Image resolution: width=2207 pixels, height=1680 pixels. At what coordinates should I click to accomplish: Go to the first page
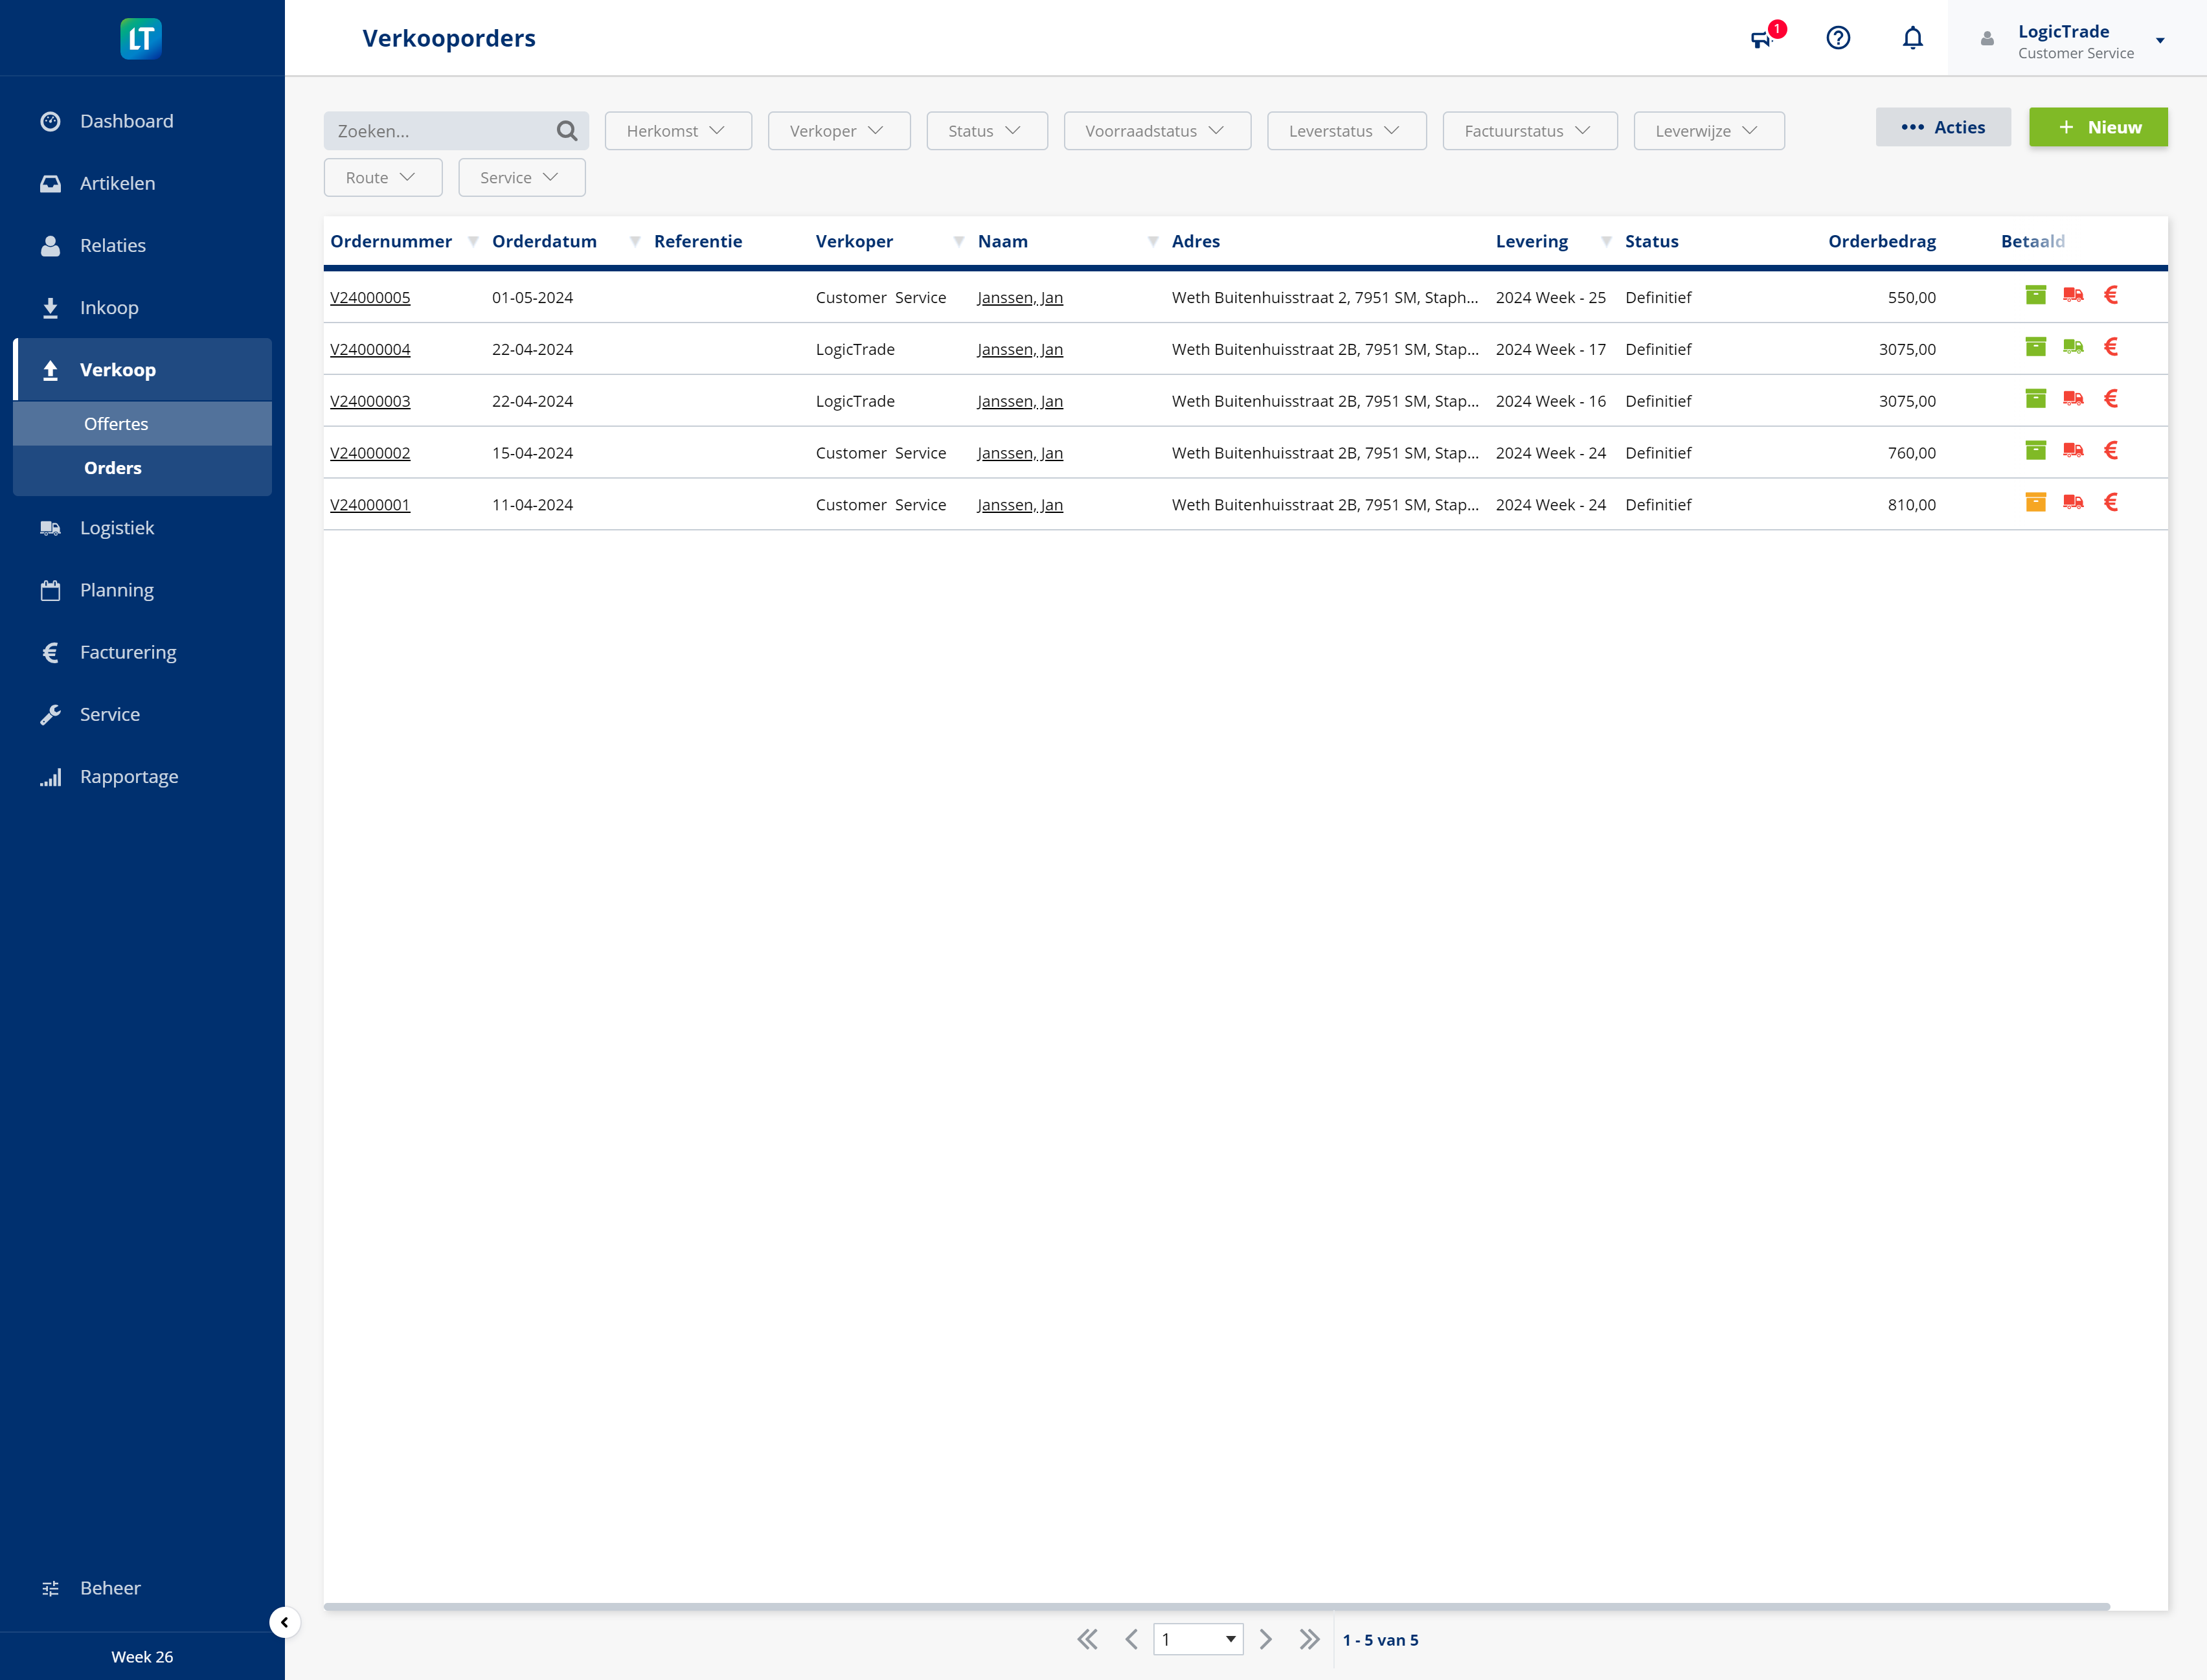click(x=1087, y=1639)
